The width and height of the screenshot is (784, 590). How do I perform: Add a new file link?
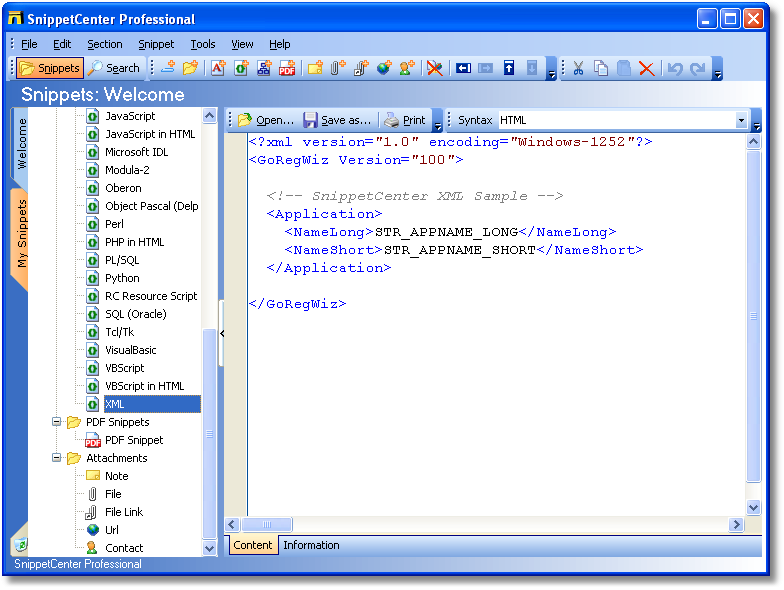(x=361, y=68)
